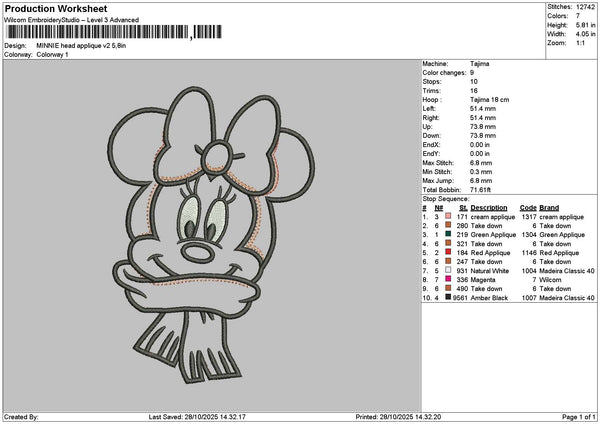Image resolution: width=600 pixels, height=424 pixels.
Task: Select the Natural White color swatch in row 7
Action: [x=448, y=270]
